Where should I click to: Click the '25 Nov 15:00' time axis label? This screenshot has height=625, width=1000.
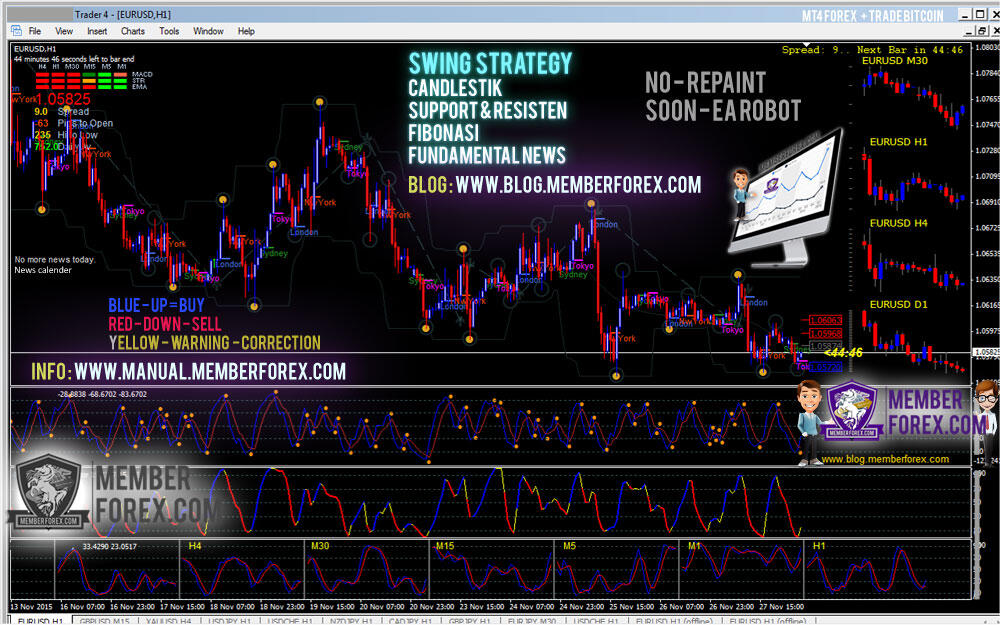click(631, 607)
